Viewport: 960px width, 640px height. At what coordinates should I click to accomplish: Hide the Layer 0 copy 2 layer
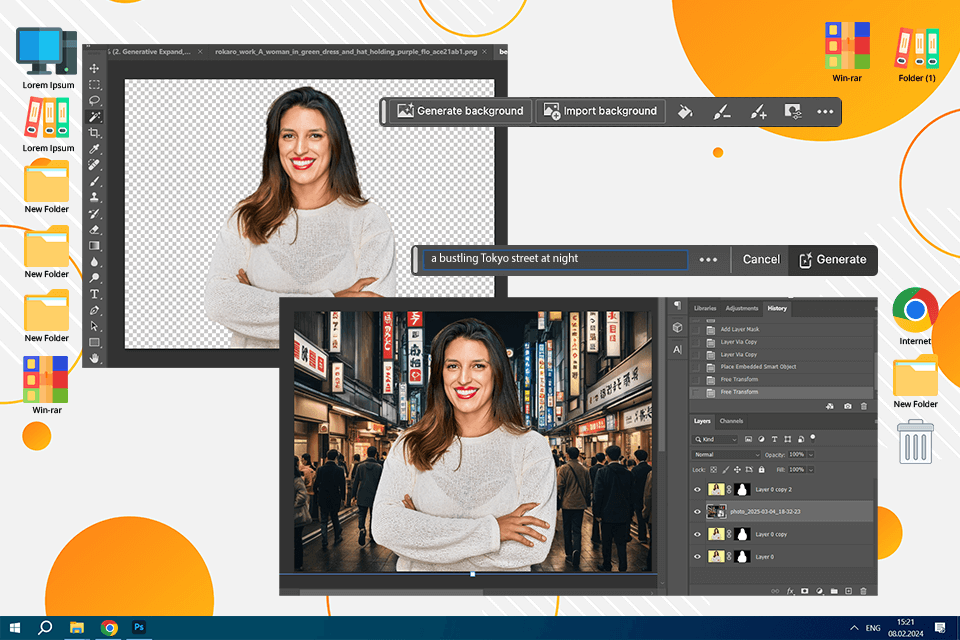point(697,489)
